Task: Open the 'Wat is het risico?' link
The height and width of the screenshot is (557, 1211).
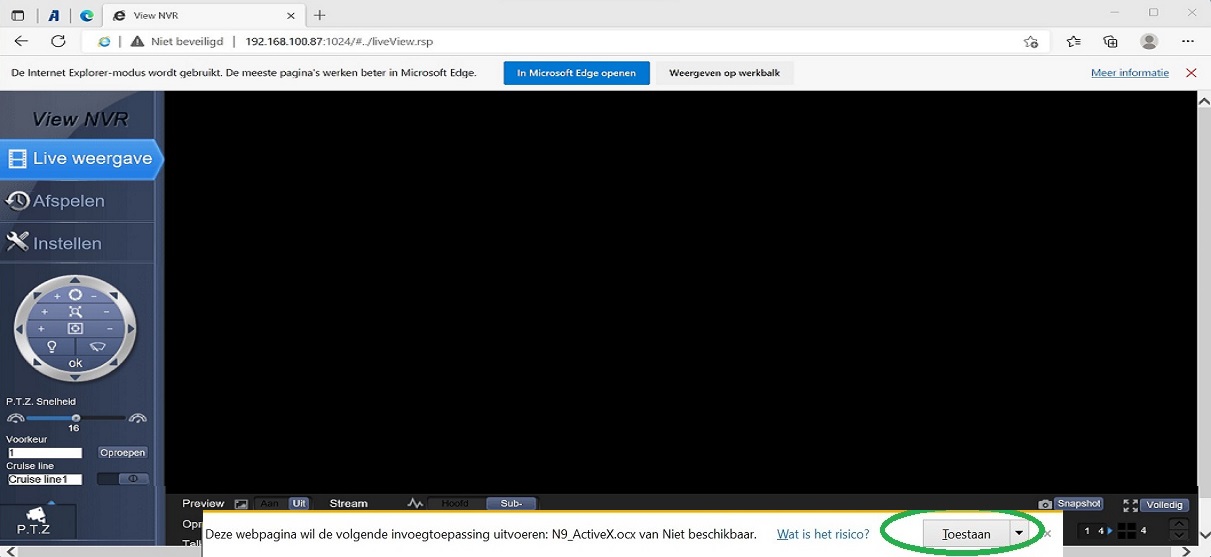Action: click(823, 534)
